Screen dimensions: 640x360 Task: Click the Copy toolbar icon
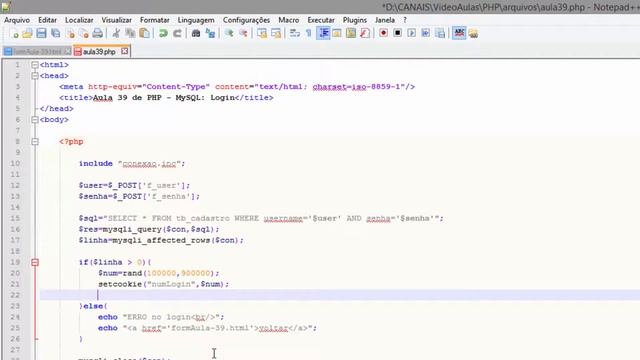[130, 33]
